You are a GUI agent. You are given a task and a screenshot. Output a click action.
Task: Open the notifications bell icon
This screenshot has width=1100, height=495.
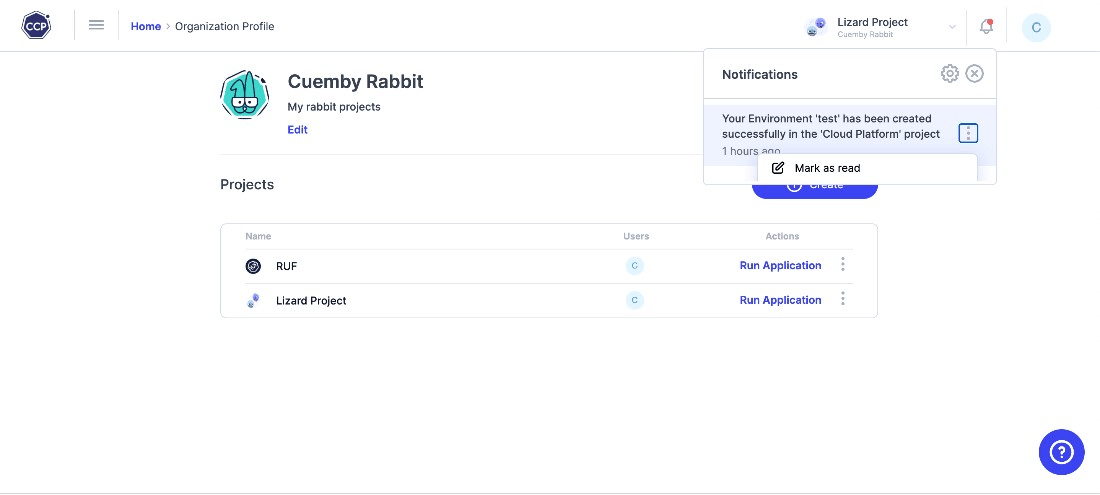click(x=986, y=27)
